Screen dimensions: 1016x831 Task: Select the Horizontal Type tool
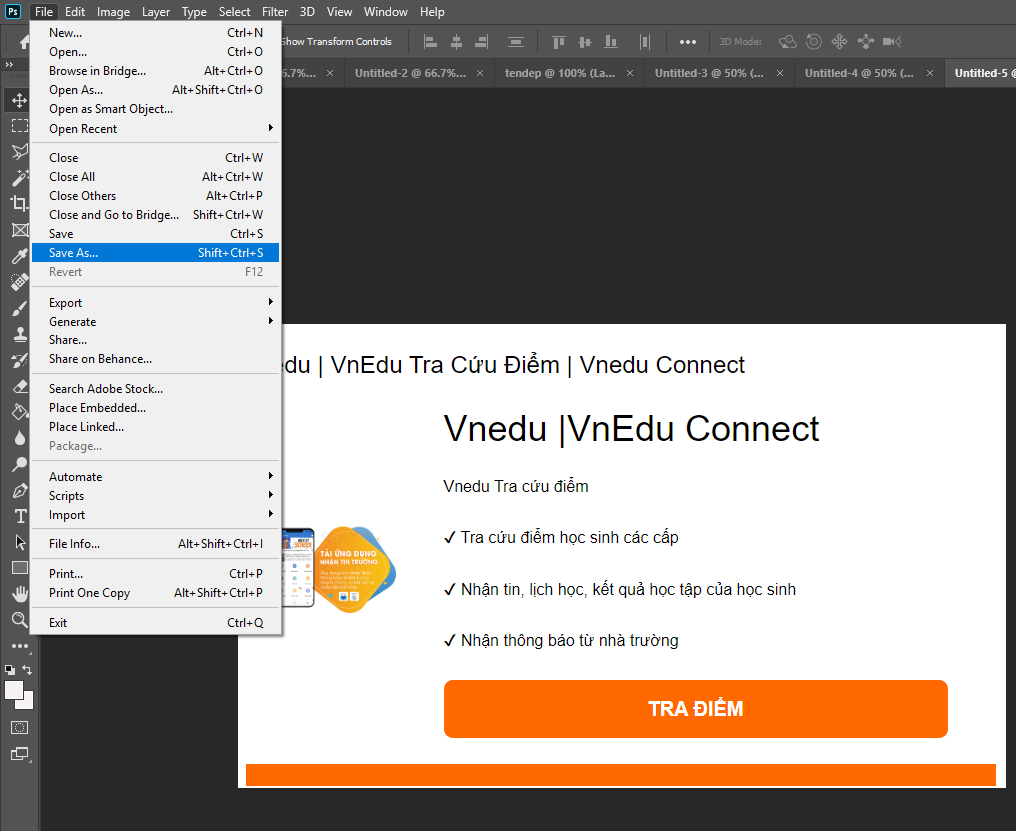pos(19,516)
